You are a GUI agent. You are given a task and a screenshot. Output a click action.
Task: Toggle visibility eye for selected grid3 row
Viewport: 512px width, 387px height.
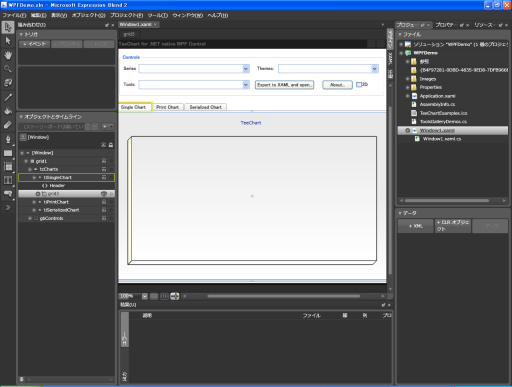[104, 194]
